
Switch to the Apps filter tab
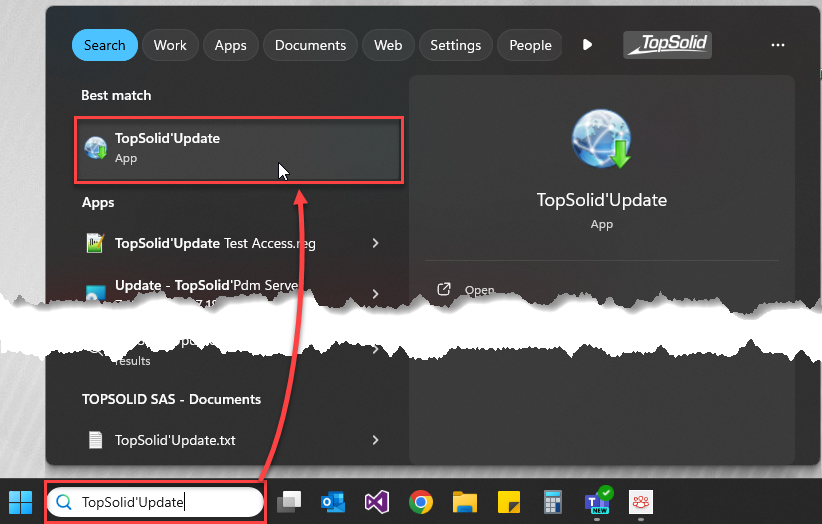click(231, 45)
